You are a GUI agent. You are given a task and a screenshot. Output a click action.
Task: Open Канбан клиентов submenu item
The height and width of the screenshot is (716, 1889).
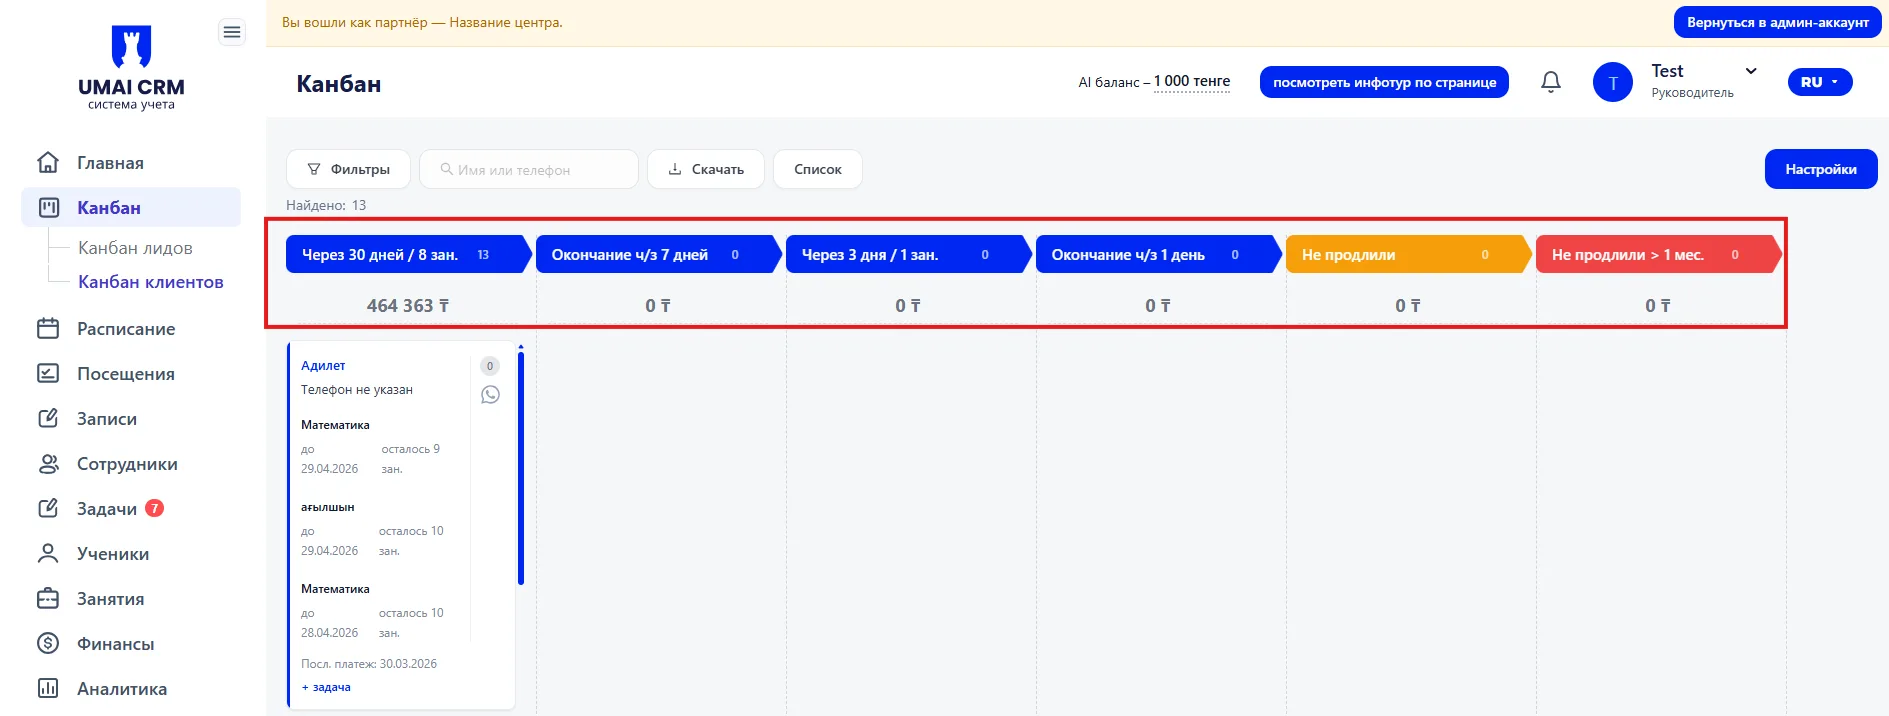coord(151,282)
